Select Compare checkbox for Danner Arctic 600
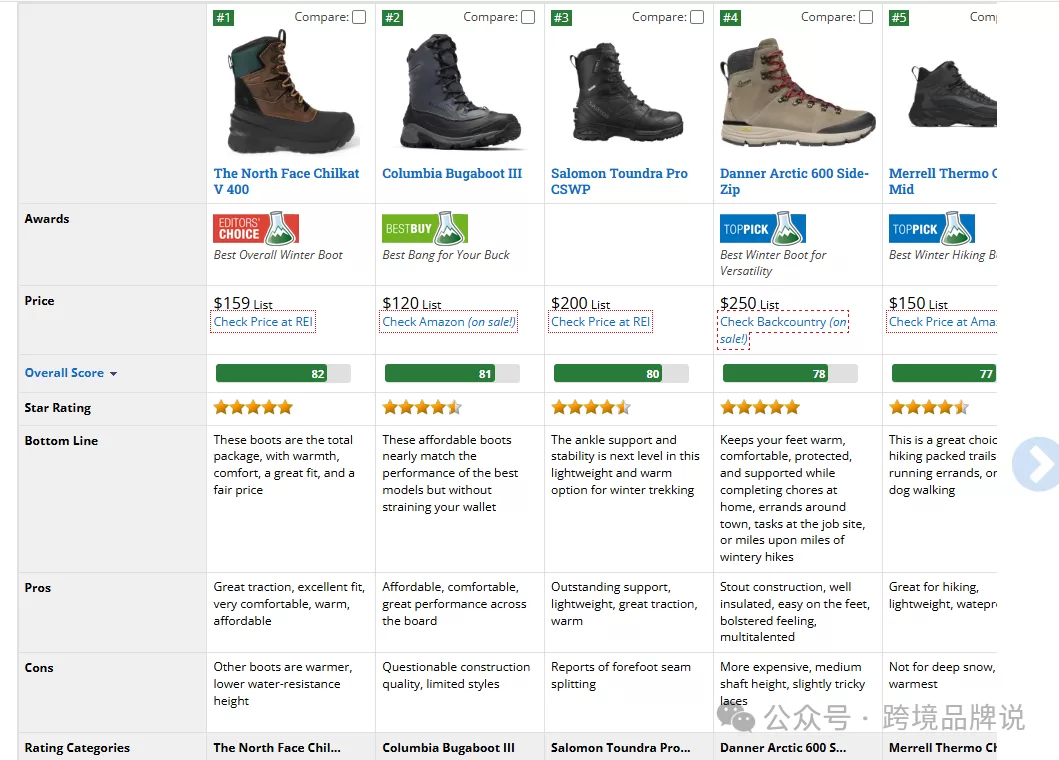This screenshot has width=1059, height=760. [866, 17]
